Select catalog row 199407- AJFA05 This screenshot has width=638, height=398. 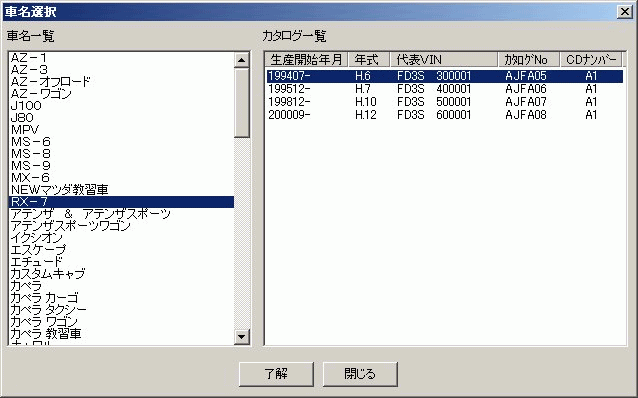click(445, 76)
